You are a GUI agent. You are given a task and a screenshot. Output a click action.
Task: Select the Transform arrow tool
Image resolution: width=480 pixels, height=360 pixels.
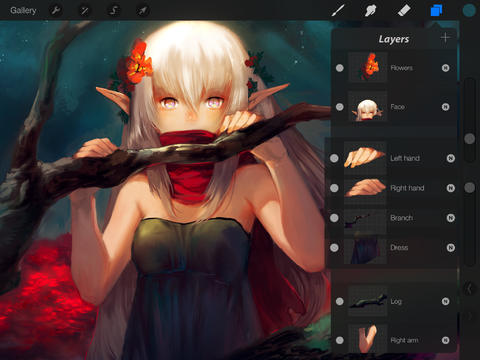tap(142, 11)
